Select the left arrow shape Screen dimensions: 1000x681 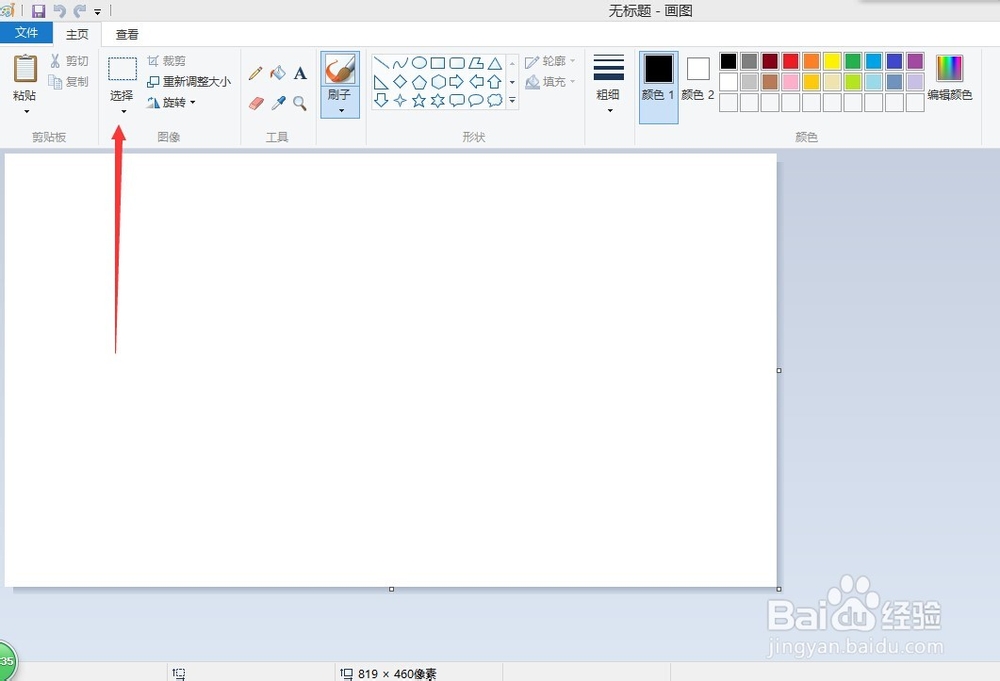(x=476, y=82)
